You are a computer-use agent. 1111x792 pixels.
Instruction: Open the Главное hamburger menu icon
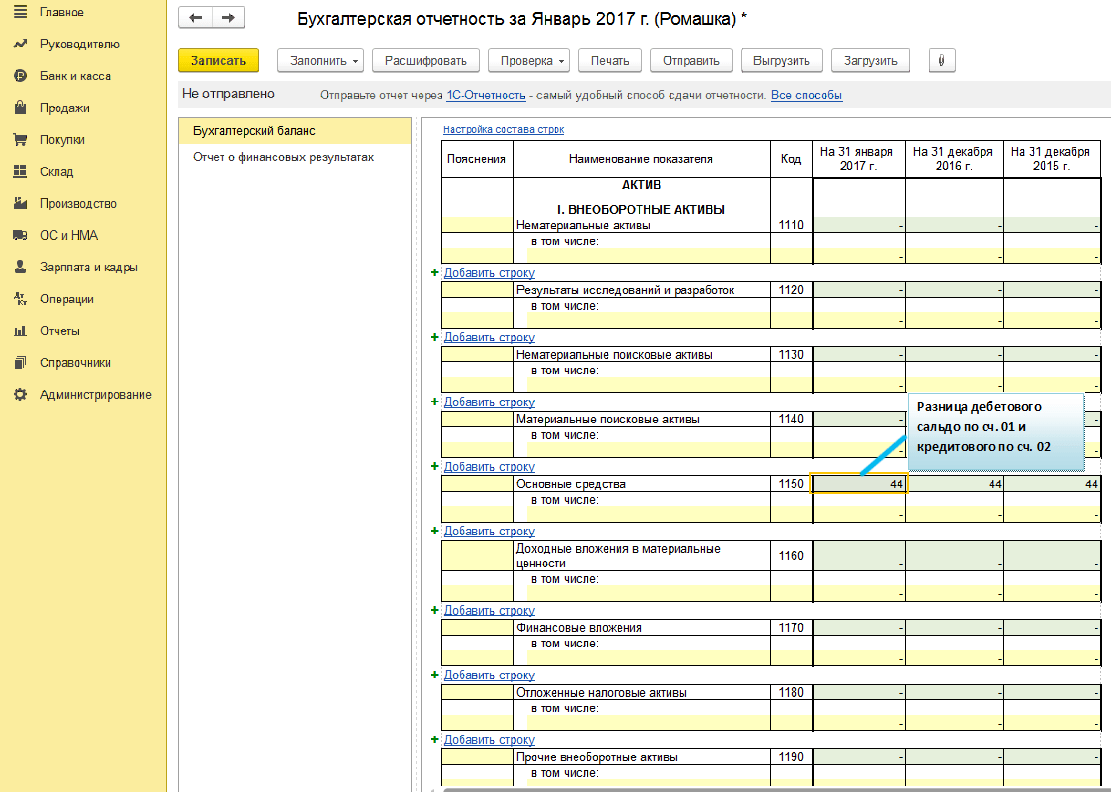[x=19, y=12]
